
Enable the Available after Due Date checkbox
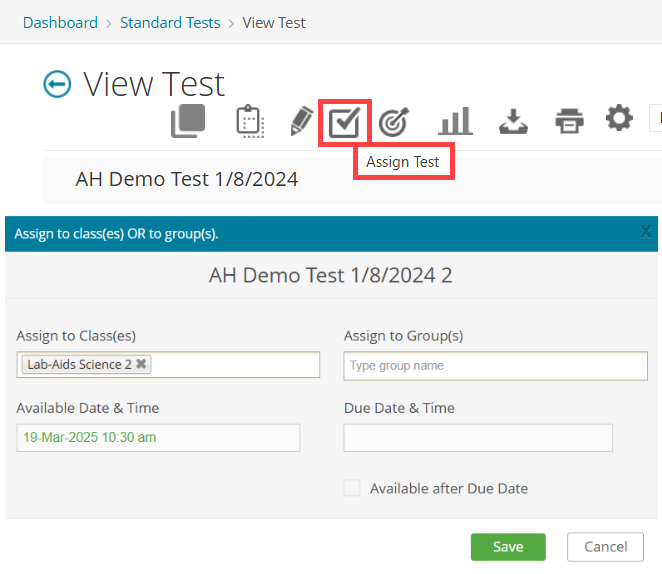pos(351,488)
